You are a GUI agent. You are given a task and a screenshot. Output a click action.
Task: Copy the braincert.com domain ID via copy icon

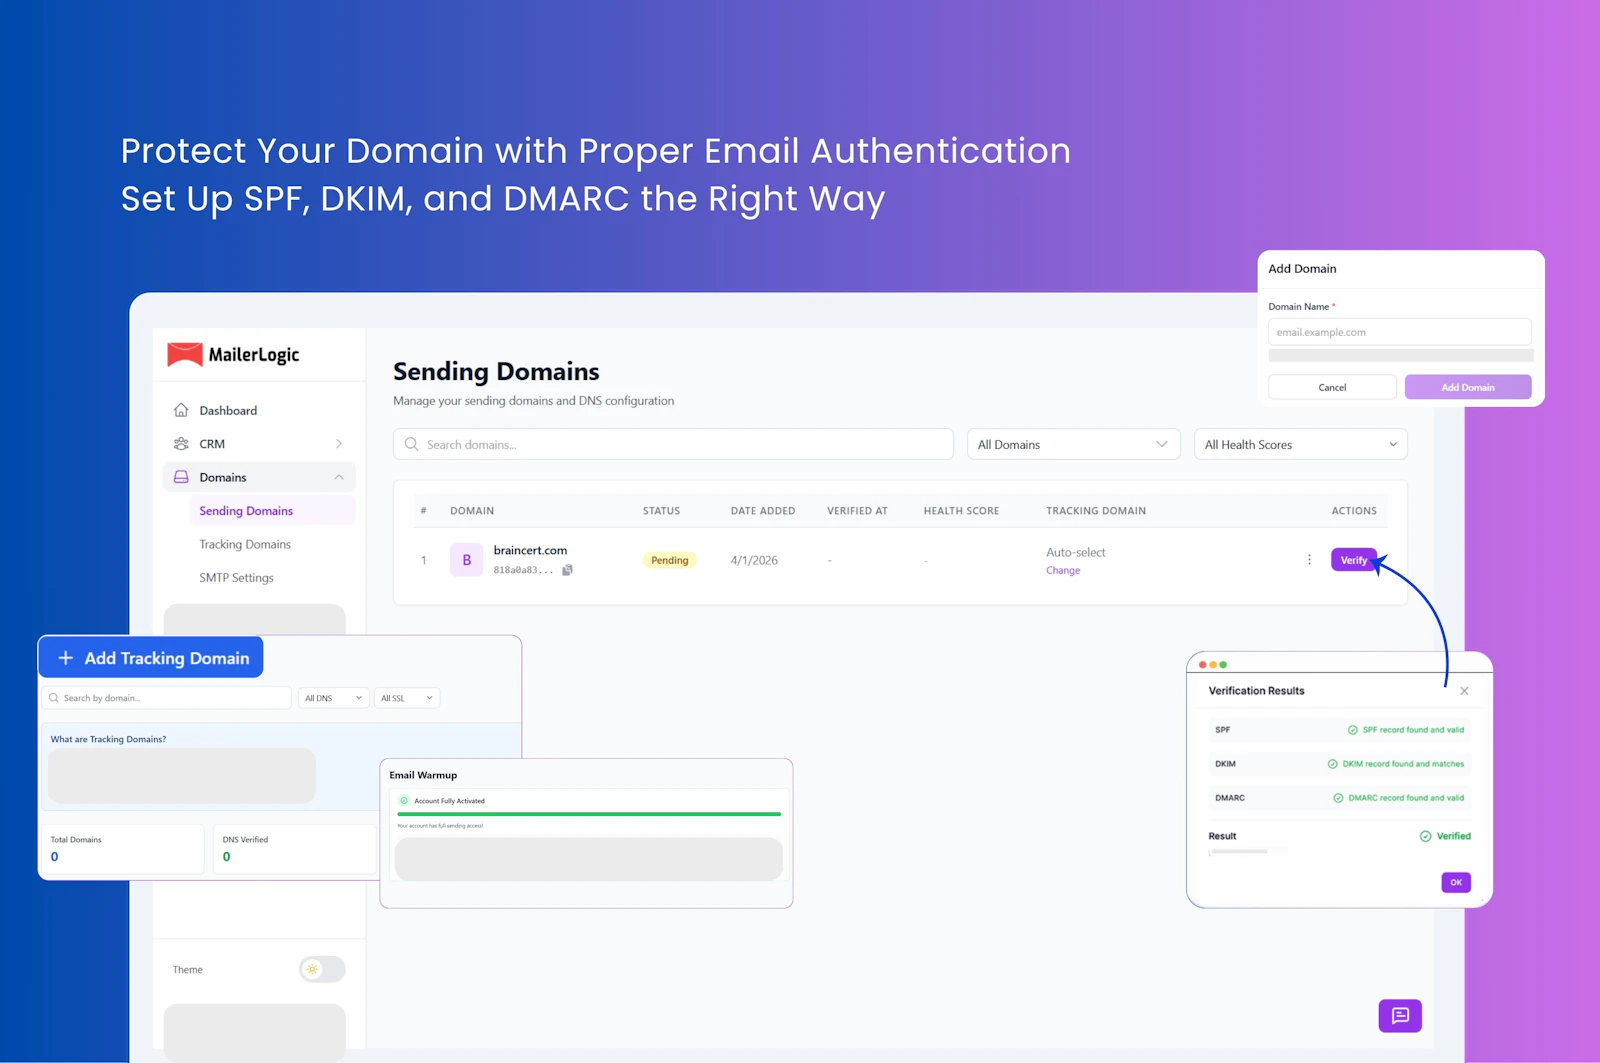click(x=567, y=569)
